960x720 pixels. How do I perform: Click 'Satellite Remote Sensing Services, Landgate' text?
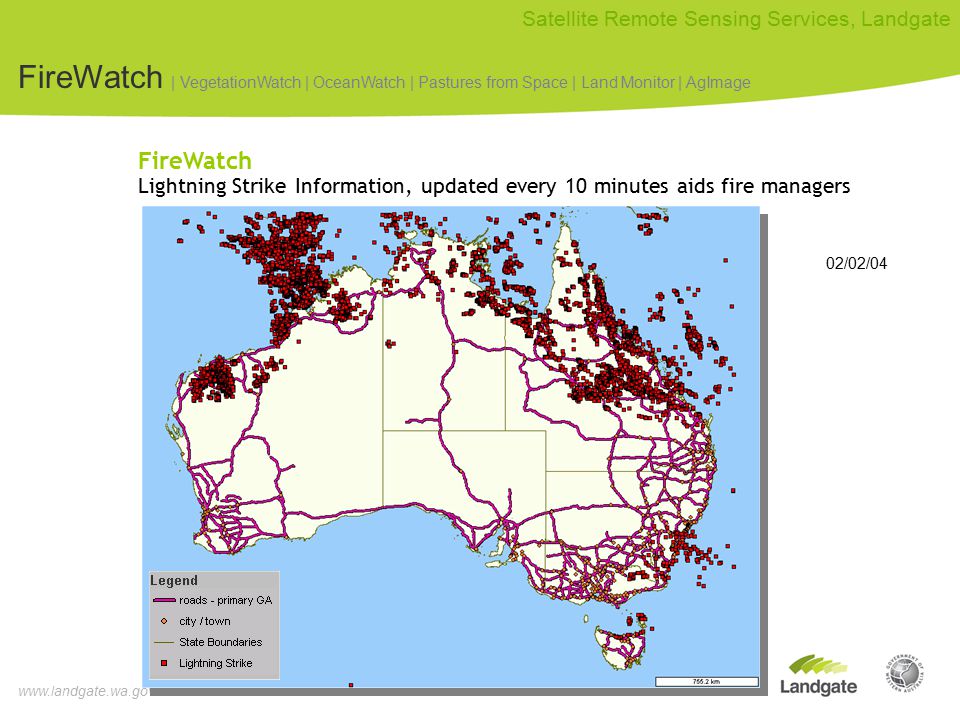736,19
